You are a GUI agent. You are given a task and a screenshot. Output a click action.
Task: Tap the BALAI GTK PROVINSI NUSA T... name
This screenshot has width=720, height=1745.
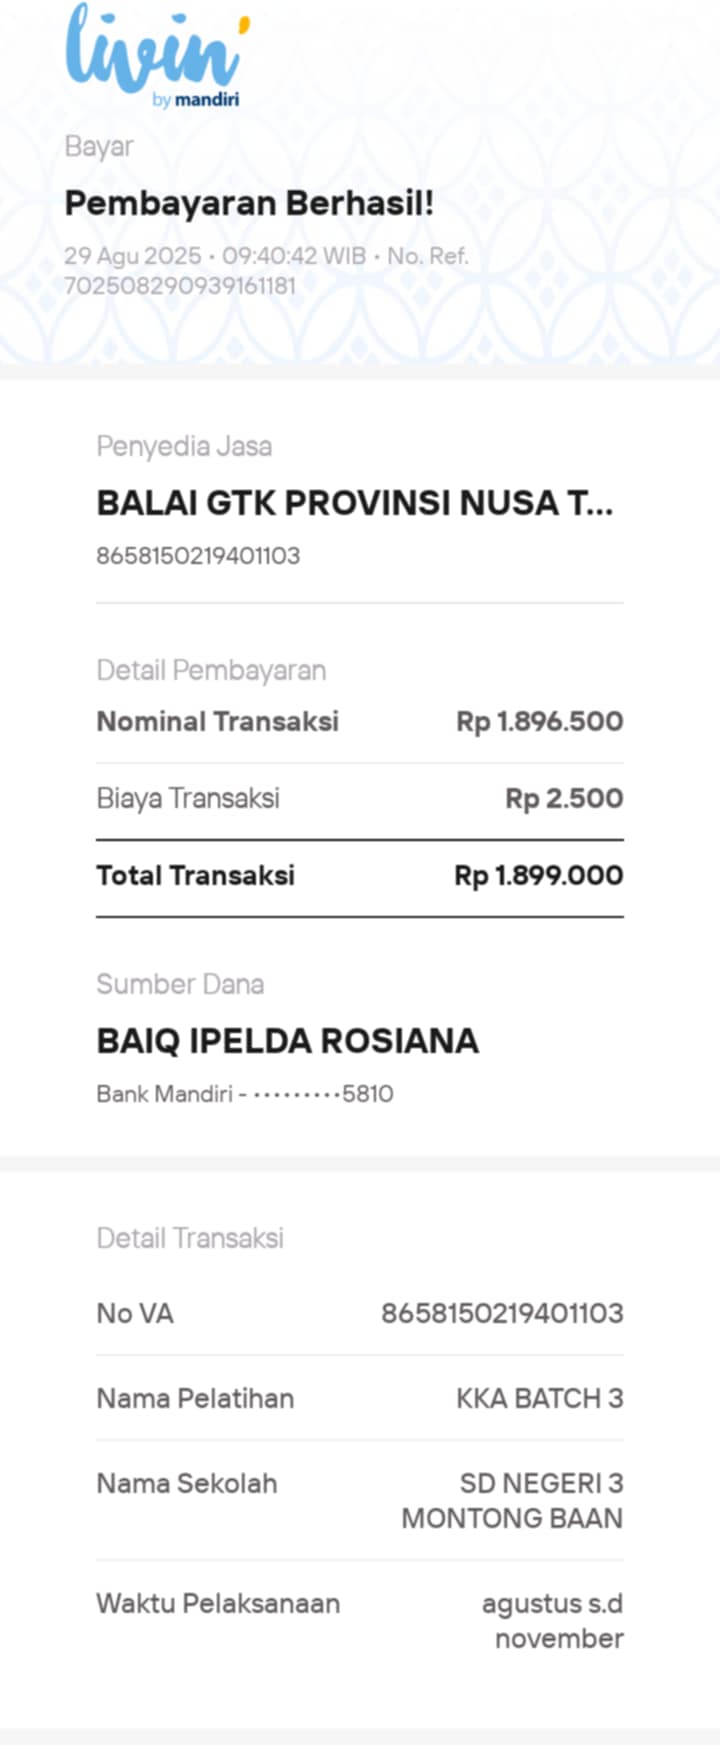point(355,503)
